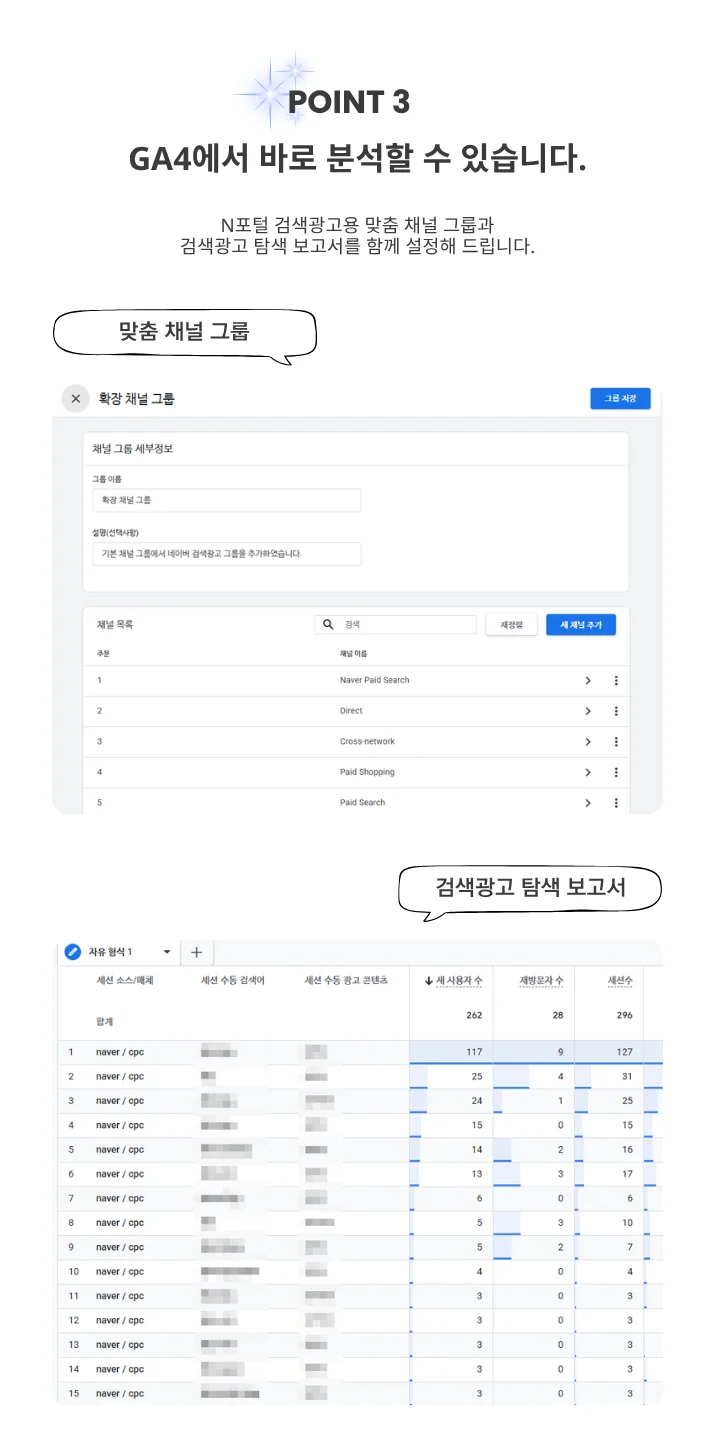Click sessions value 127 in row 1
Screen dimensions: 715x1444
tap(625, 1052)
